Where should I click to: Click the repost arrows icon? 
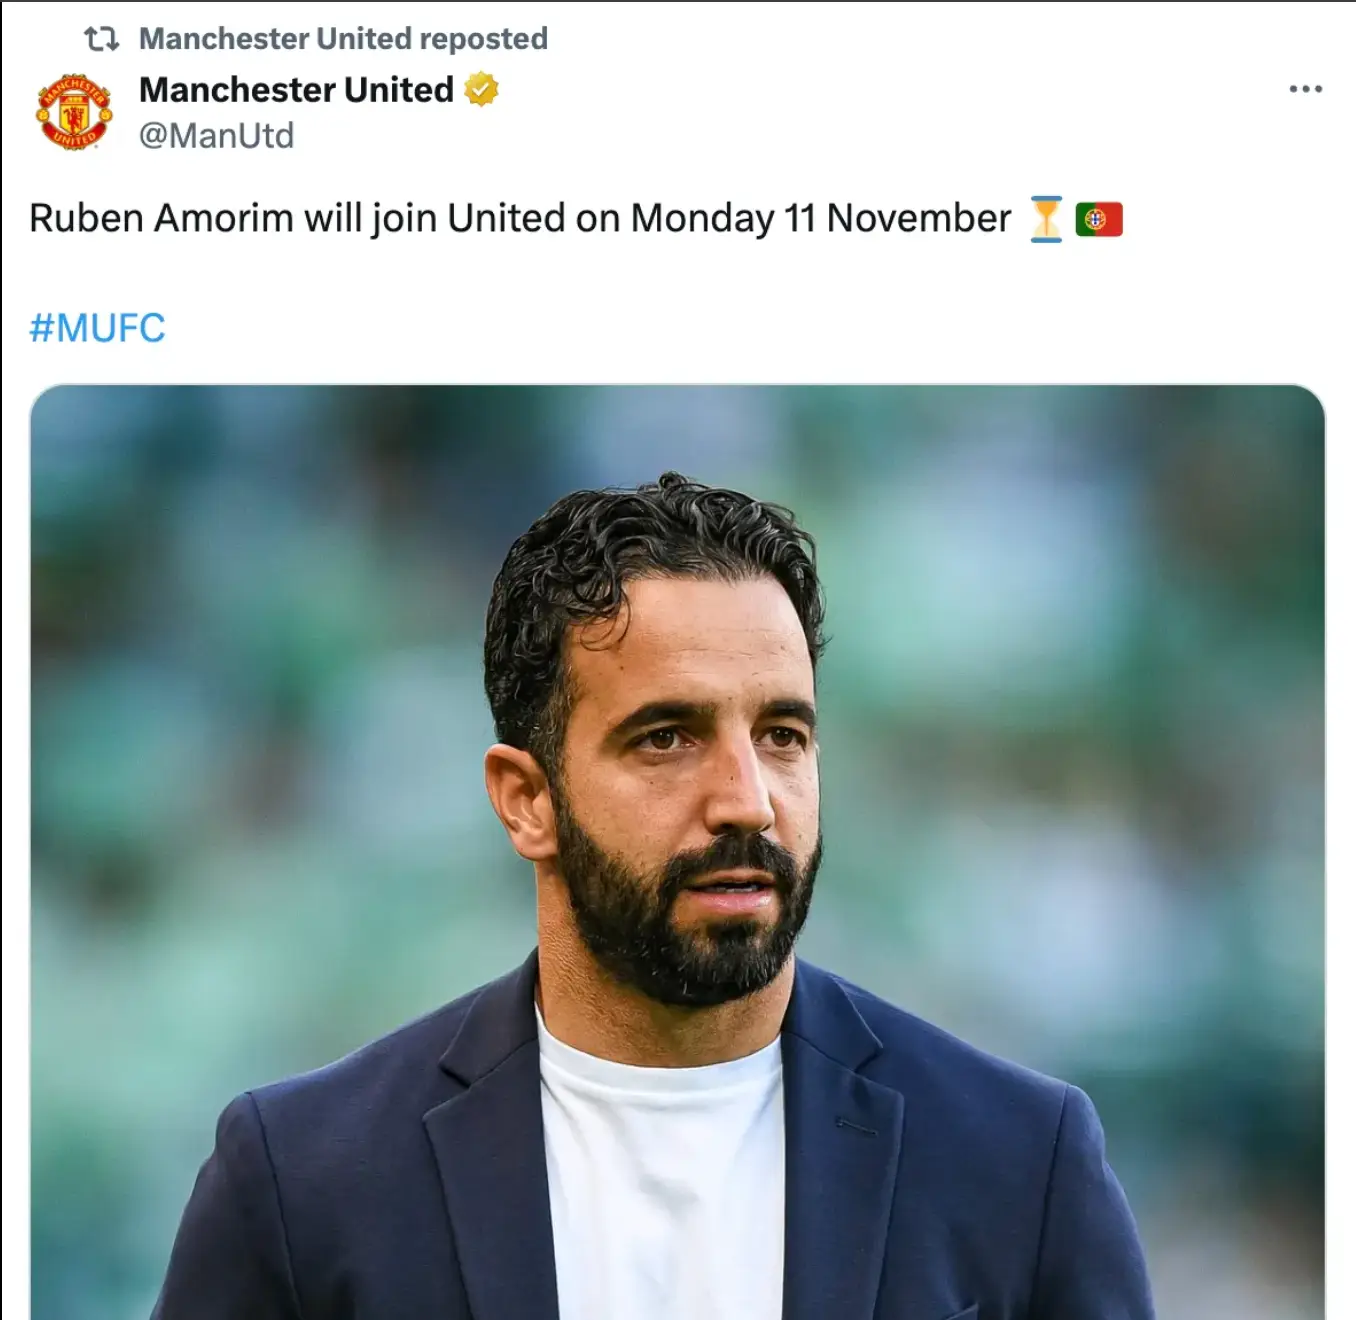(101, 39)
